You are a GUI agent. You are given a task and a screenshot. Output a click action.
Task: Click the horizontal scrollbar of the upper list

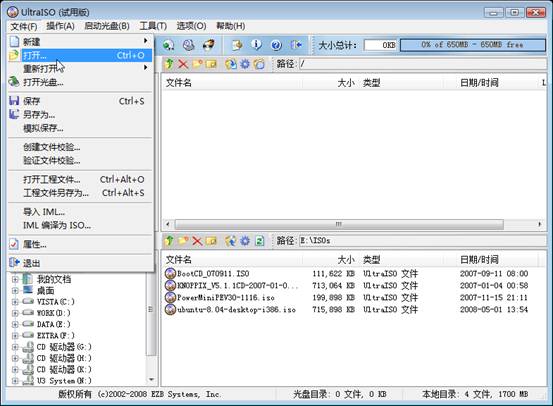click(x=353, y=224)
